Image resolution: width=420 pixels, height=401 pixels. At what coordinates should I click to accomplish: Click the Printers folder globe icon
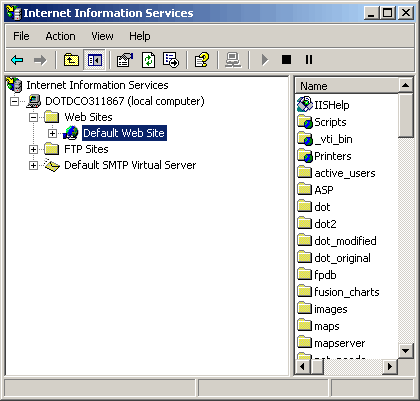tap(305, 156)
